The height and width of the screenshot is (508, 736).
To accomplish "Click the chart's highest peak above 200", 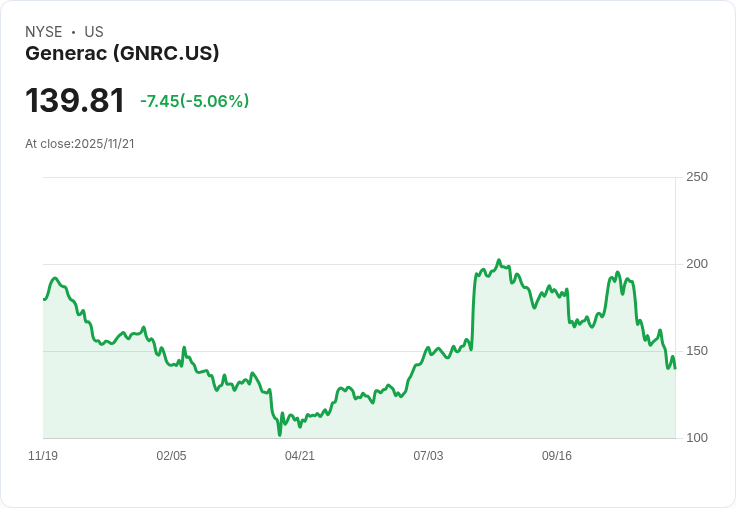I will 498,260.
